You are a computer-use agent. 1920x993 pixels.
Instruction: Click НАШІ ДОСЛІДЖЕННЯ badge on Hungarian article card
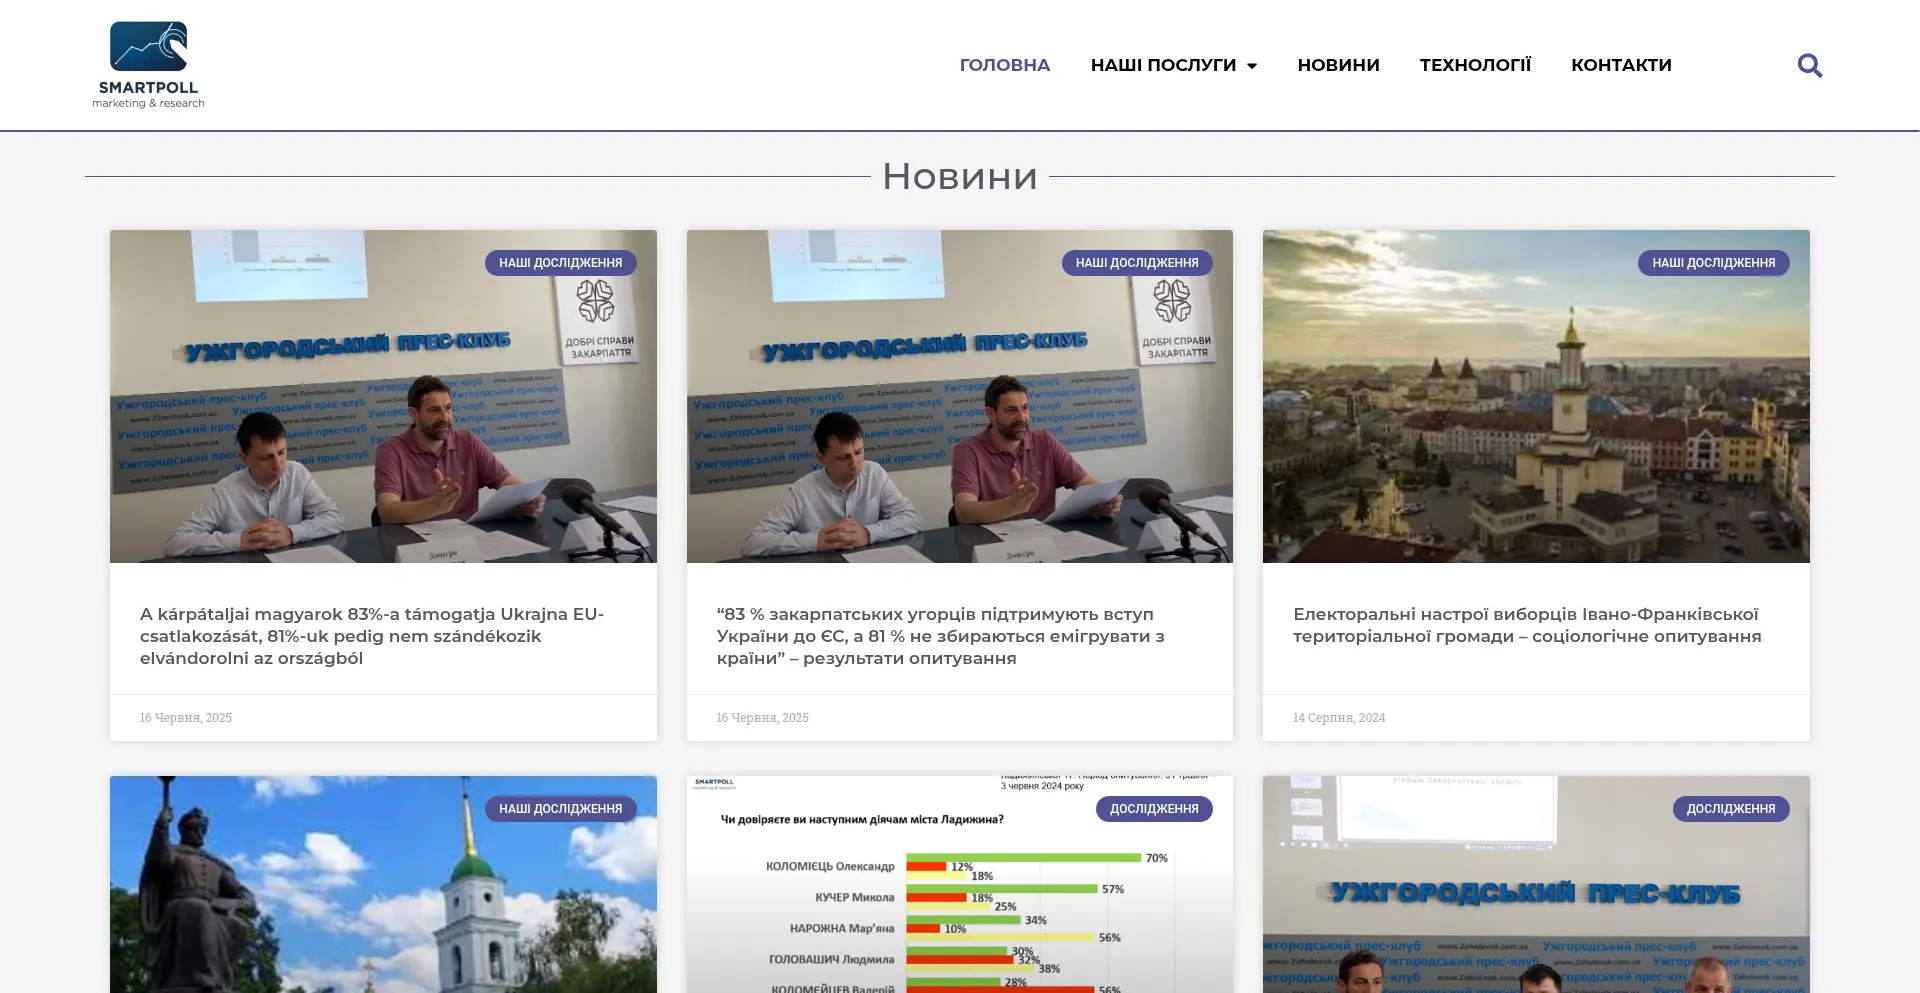[561, 263]
